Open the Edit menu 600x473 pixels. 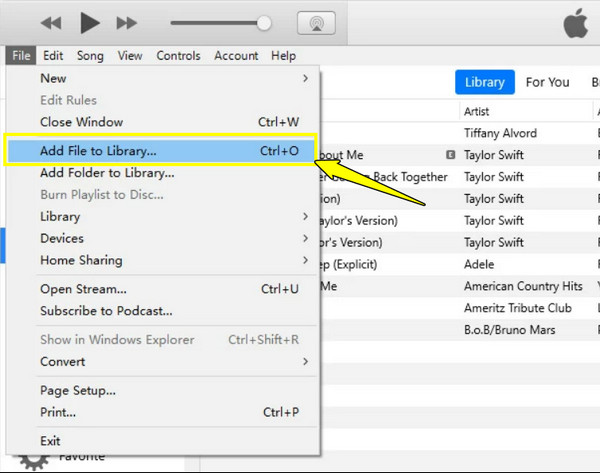tap(53, 56)
